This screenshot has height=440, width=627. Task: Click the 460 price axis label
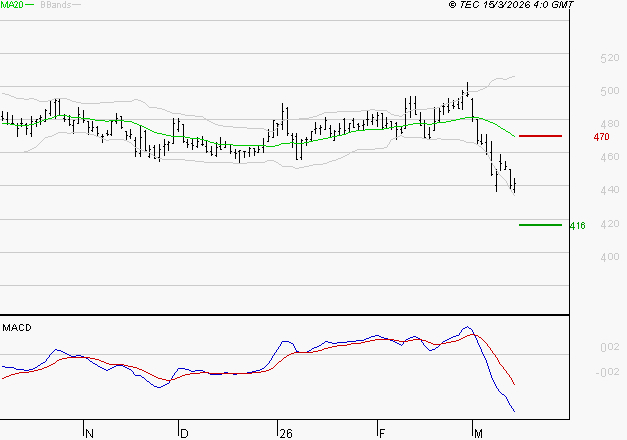(x=609, y=157)
